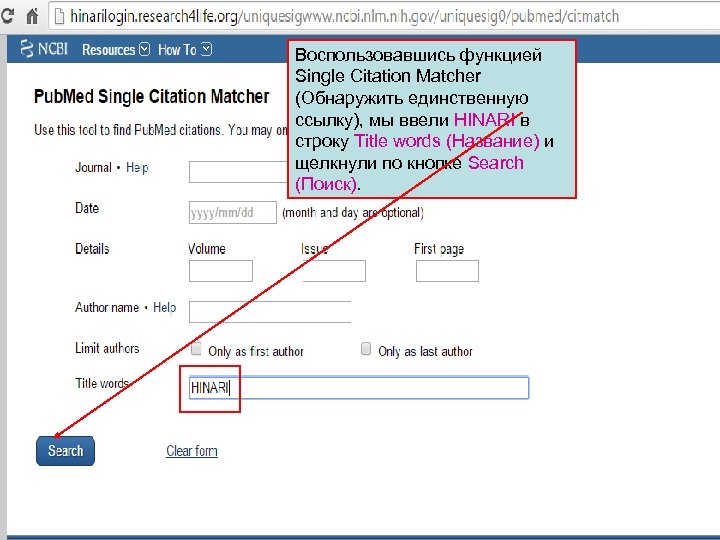Check Only as first author
The height and width of the screenshot is (540, 720).
pyautogui.click(x=196, y=349)
